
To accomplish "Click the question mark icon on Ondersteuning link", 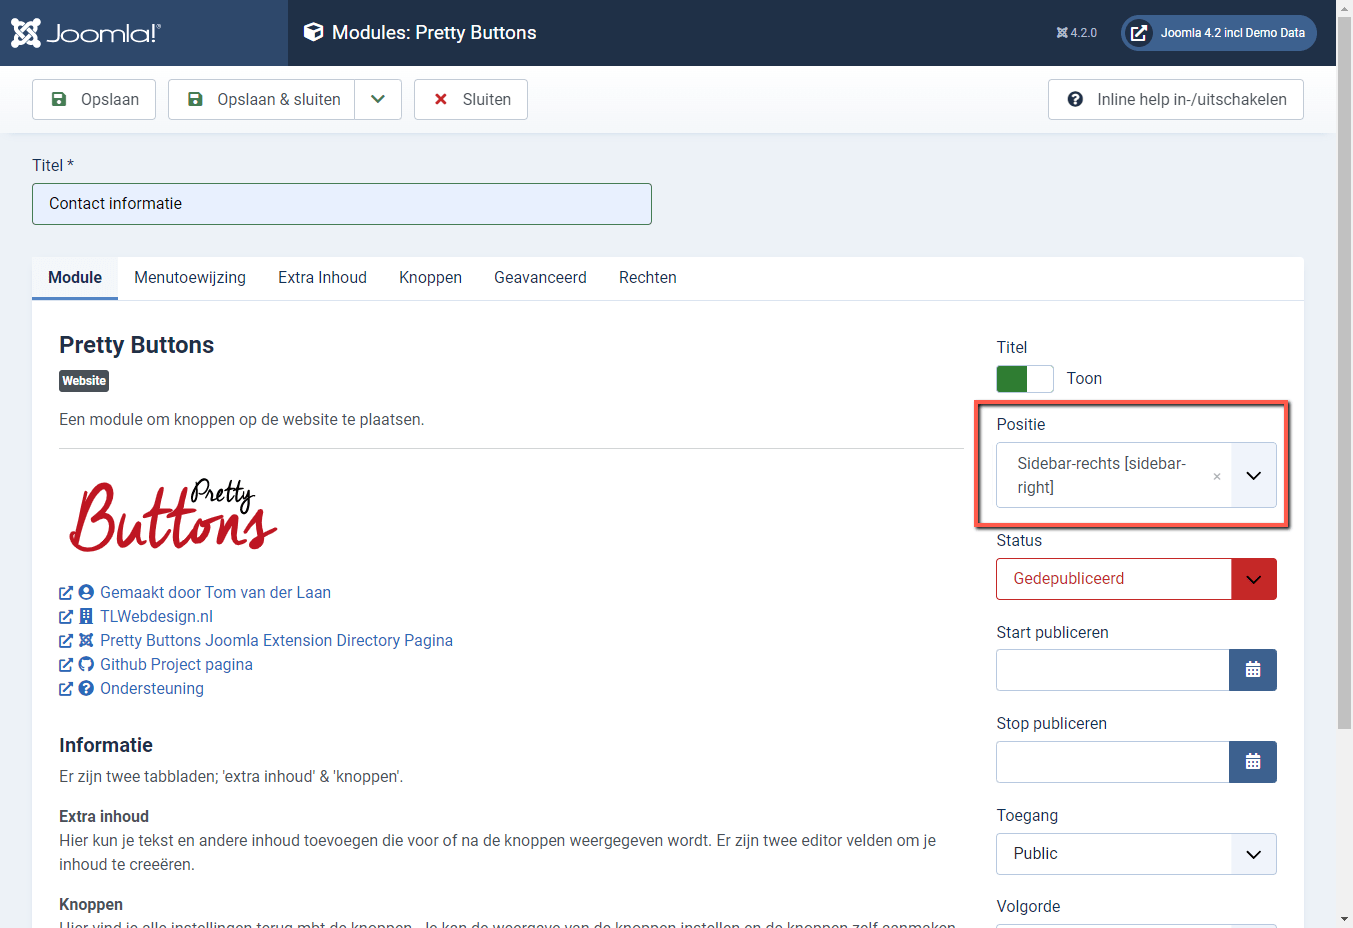I will (86, 688).
